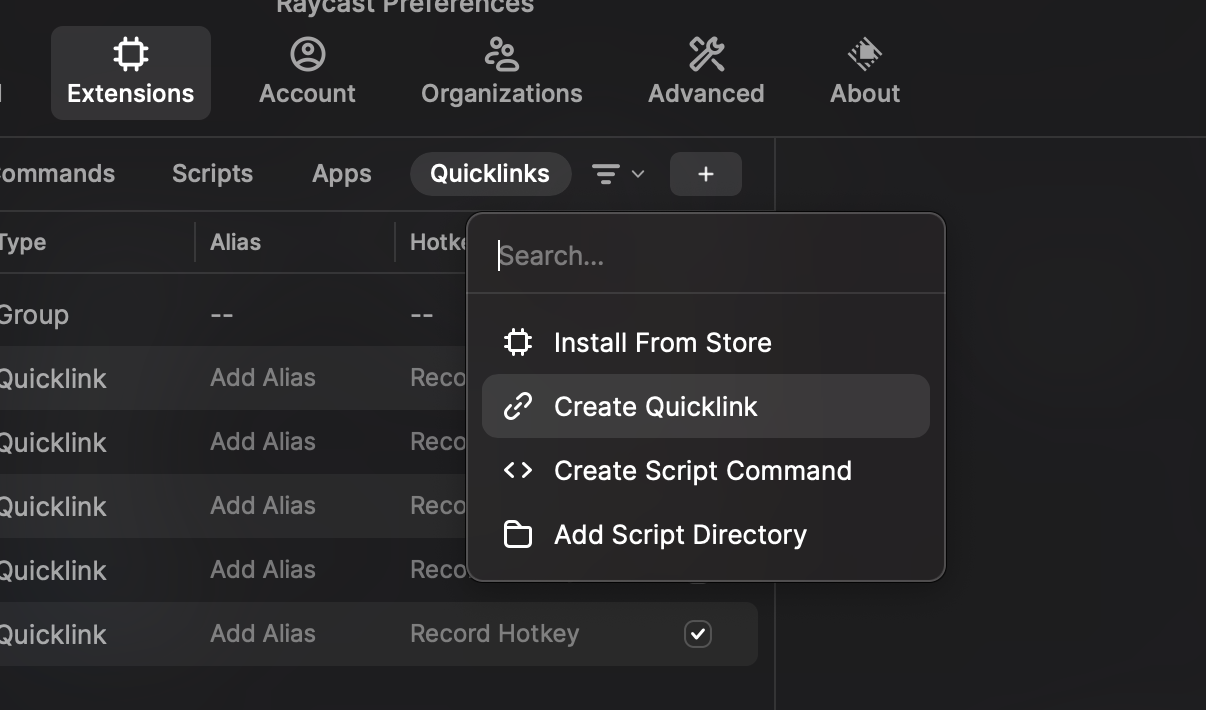This screenshot has height=710, width=1206.
Task: Open the Organizations tab
Action: [x=501, y=73]
